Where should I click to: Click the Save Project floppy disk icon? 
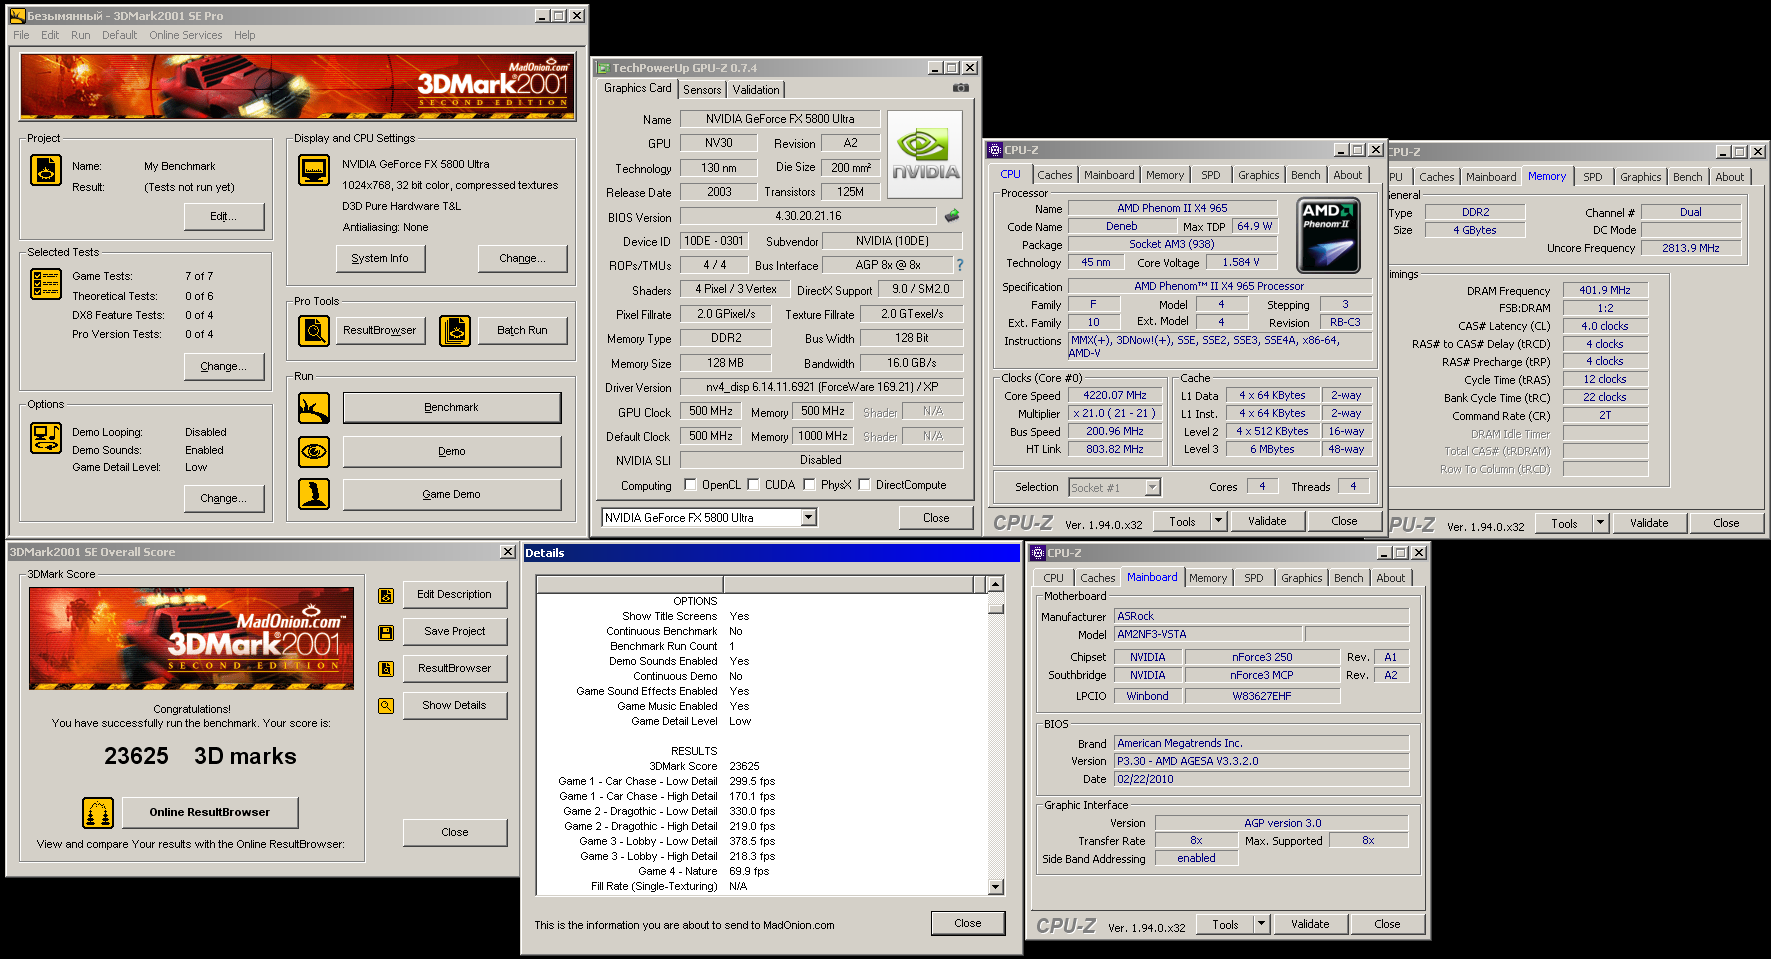(x=386, y=632)
